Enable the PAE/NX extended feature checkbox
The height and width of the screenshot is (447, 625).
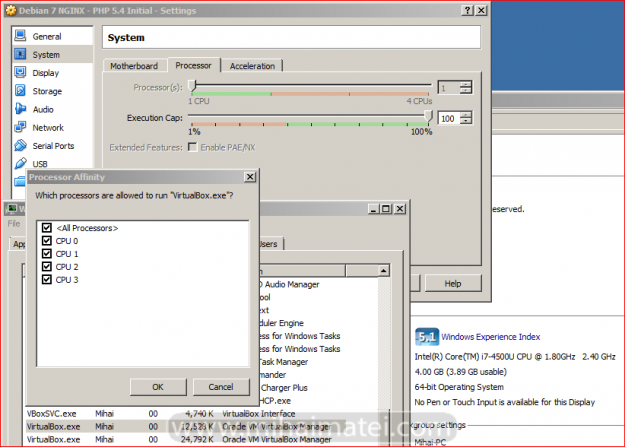point(193,147)
